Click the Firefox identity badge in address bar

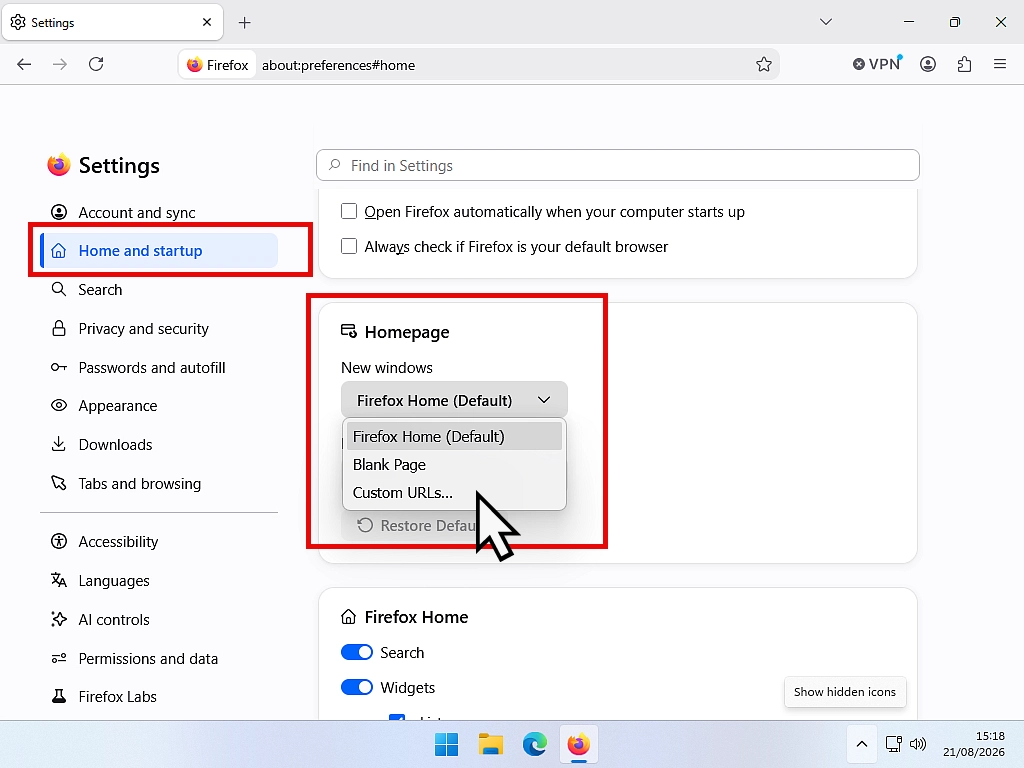[217, 65]
